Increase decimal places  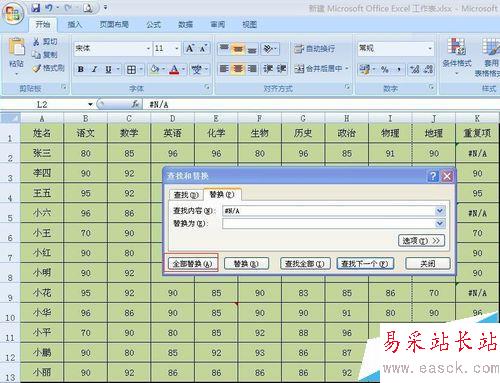(x=415, y=69)
